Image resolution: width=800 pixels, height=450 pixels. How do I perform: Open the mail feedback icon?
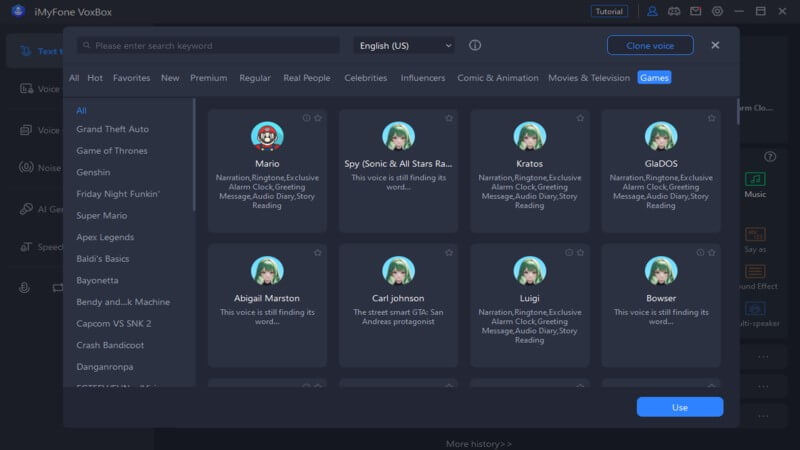(x=695, y=11)
